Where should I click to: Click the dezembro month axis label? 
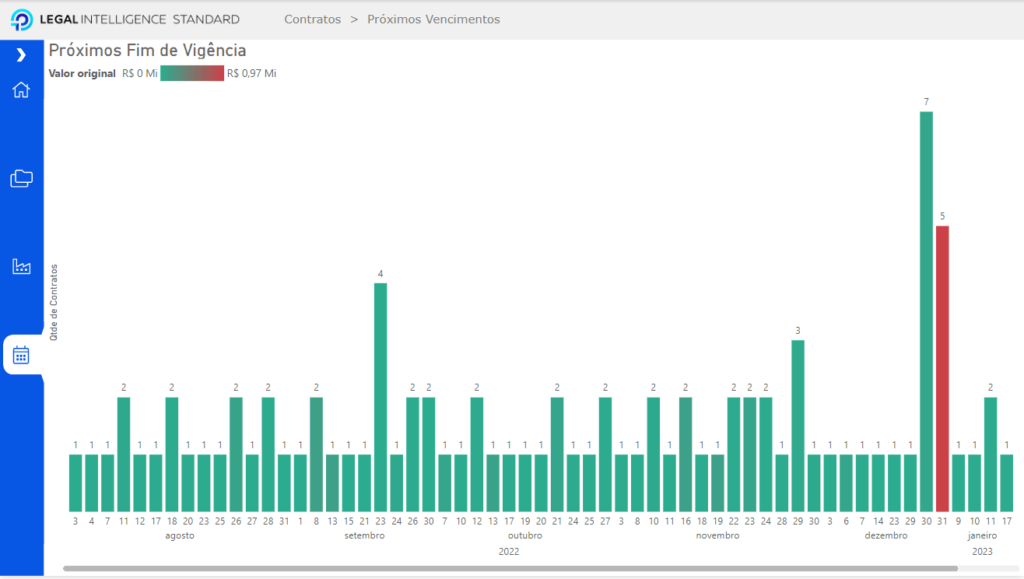click(886, 536)
